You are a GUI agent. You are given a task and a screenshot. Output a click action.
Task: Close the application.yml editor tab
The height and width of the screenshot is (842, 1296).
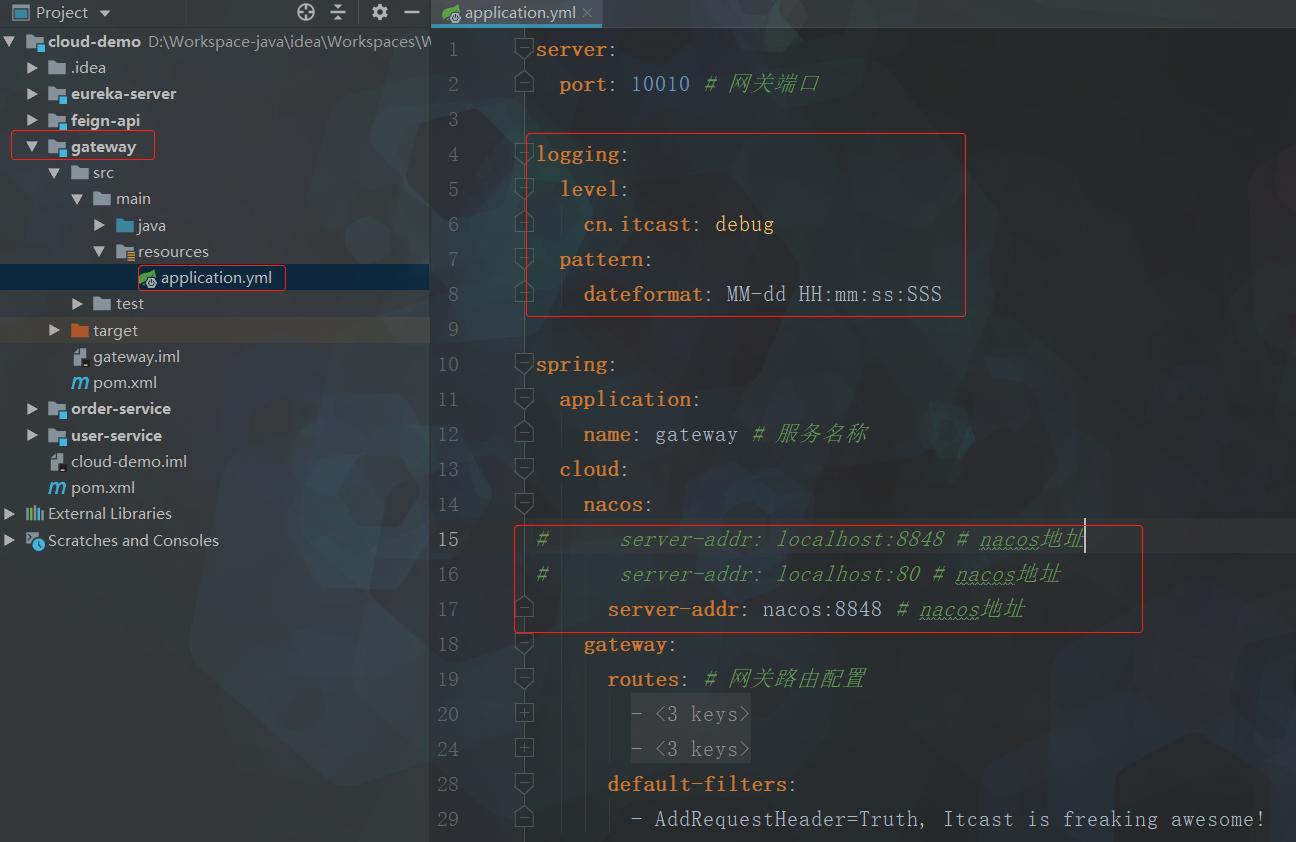[x=589, y=13]
